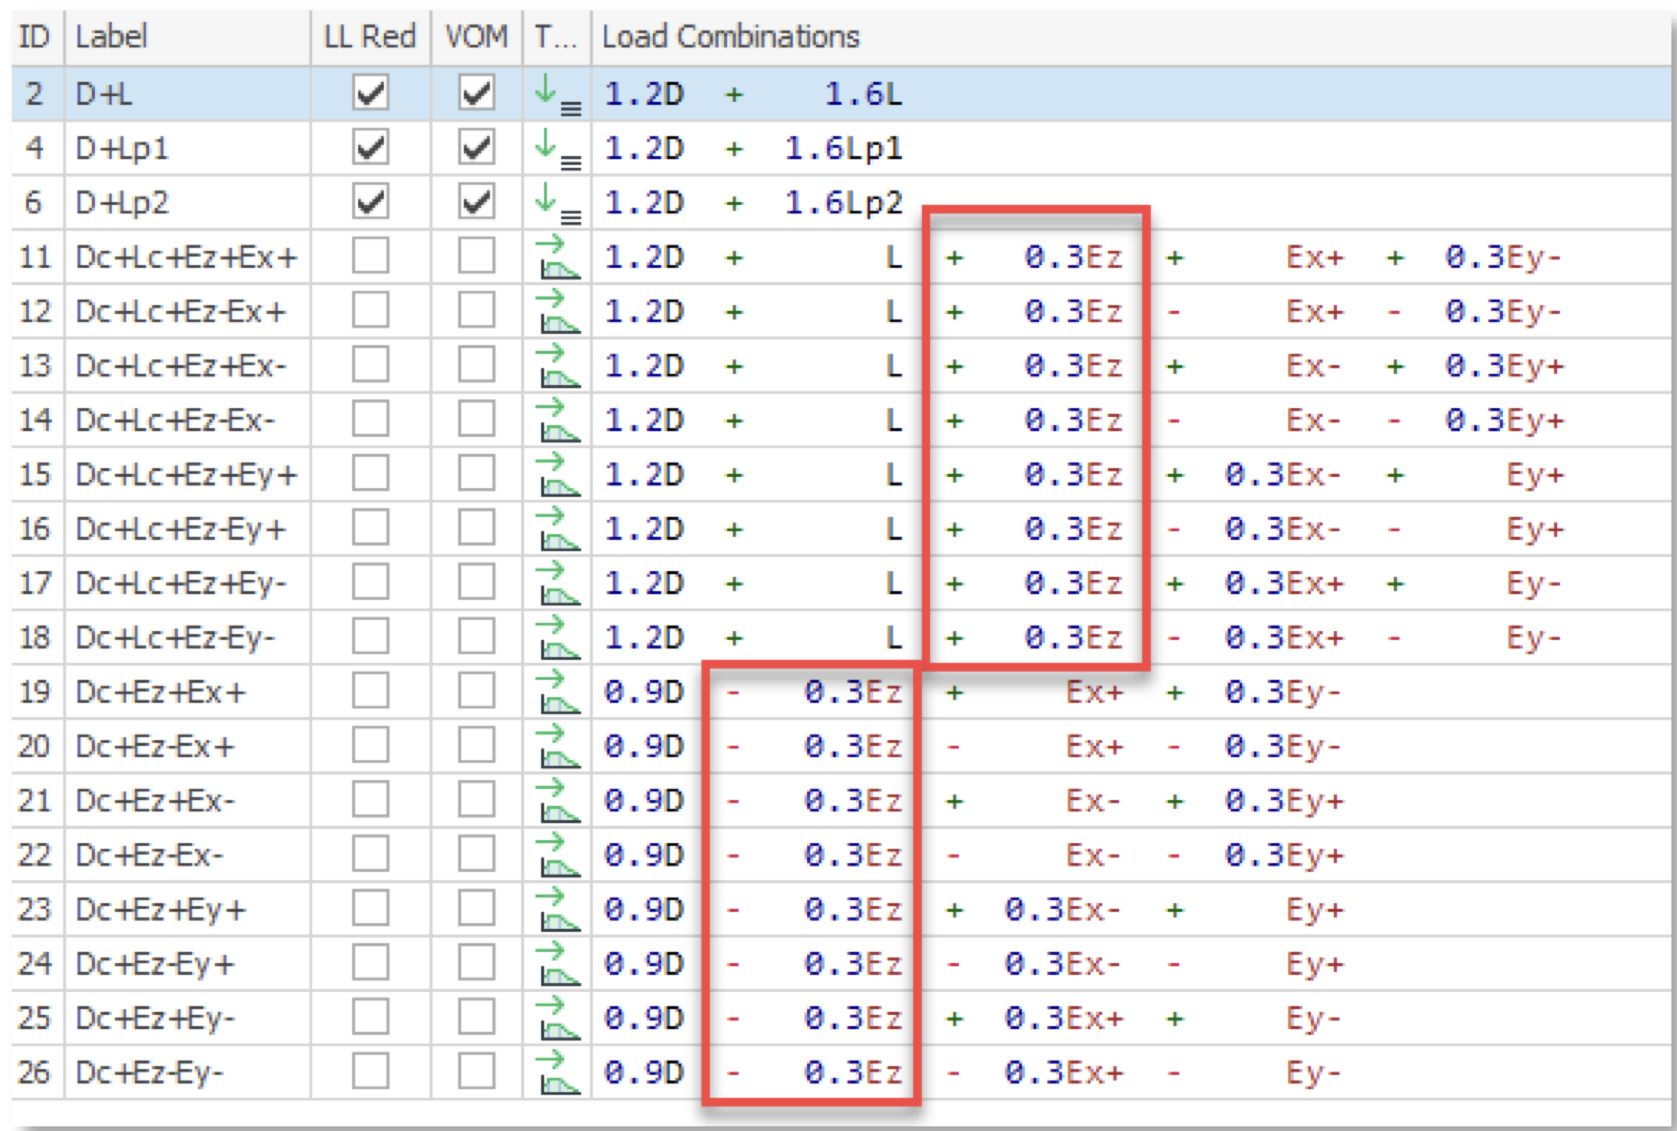1677x1131 pixels.
Task: Enable LL Red for row ID 12
Action: pyautogui.click(x=370, y=311)
